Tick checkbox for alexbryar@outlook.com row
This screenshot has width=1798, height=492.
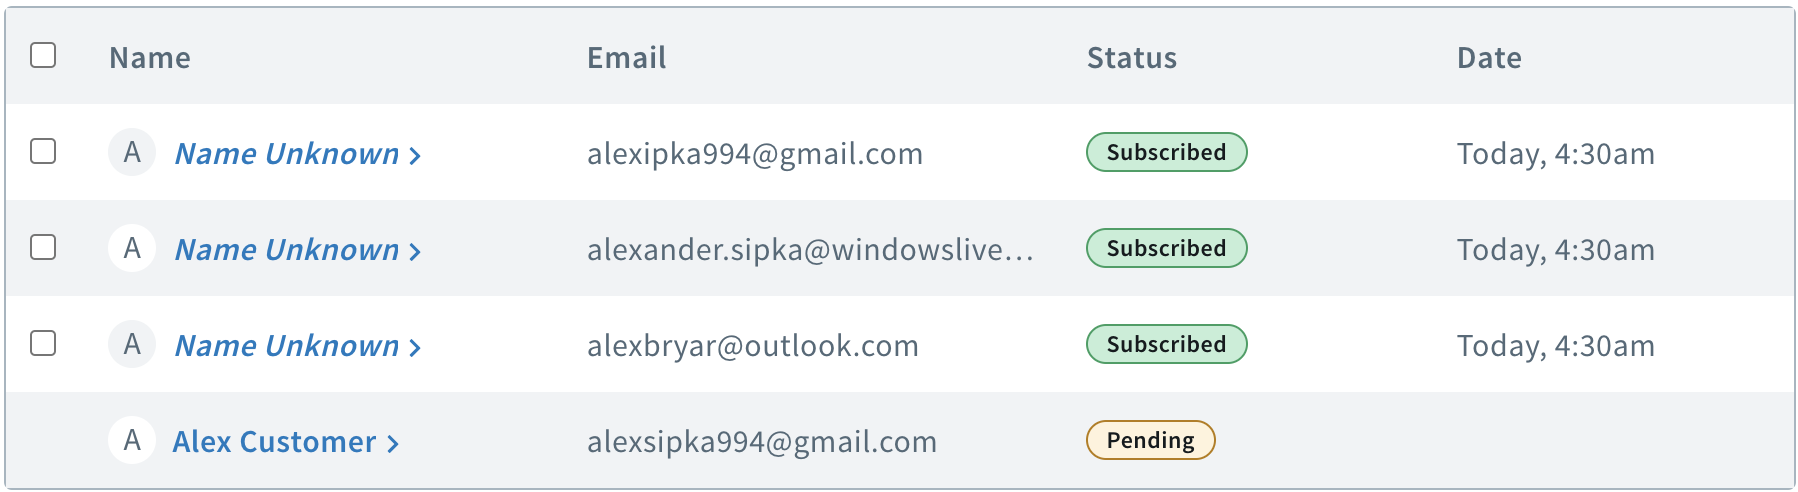[x=43, y=343]
